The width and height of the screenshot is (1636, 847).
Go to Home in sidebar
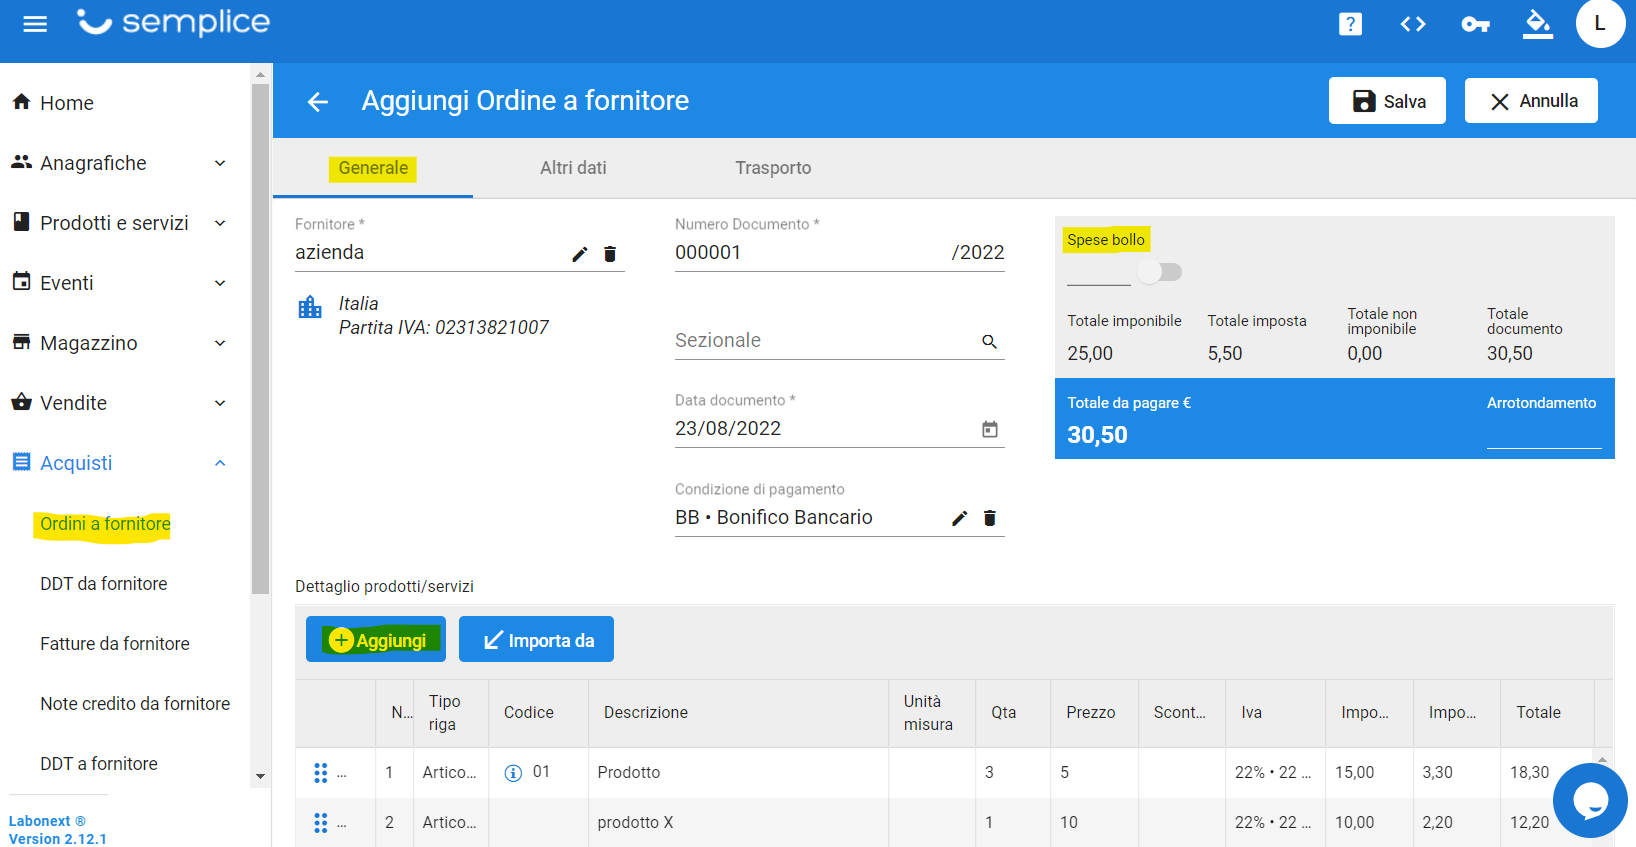[67, 103]
